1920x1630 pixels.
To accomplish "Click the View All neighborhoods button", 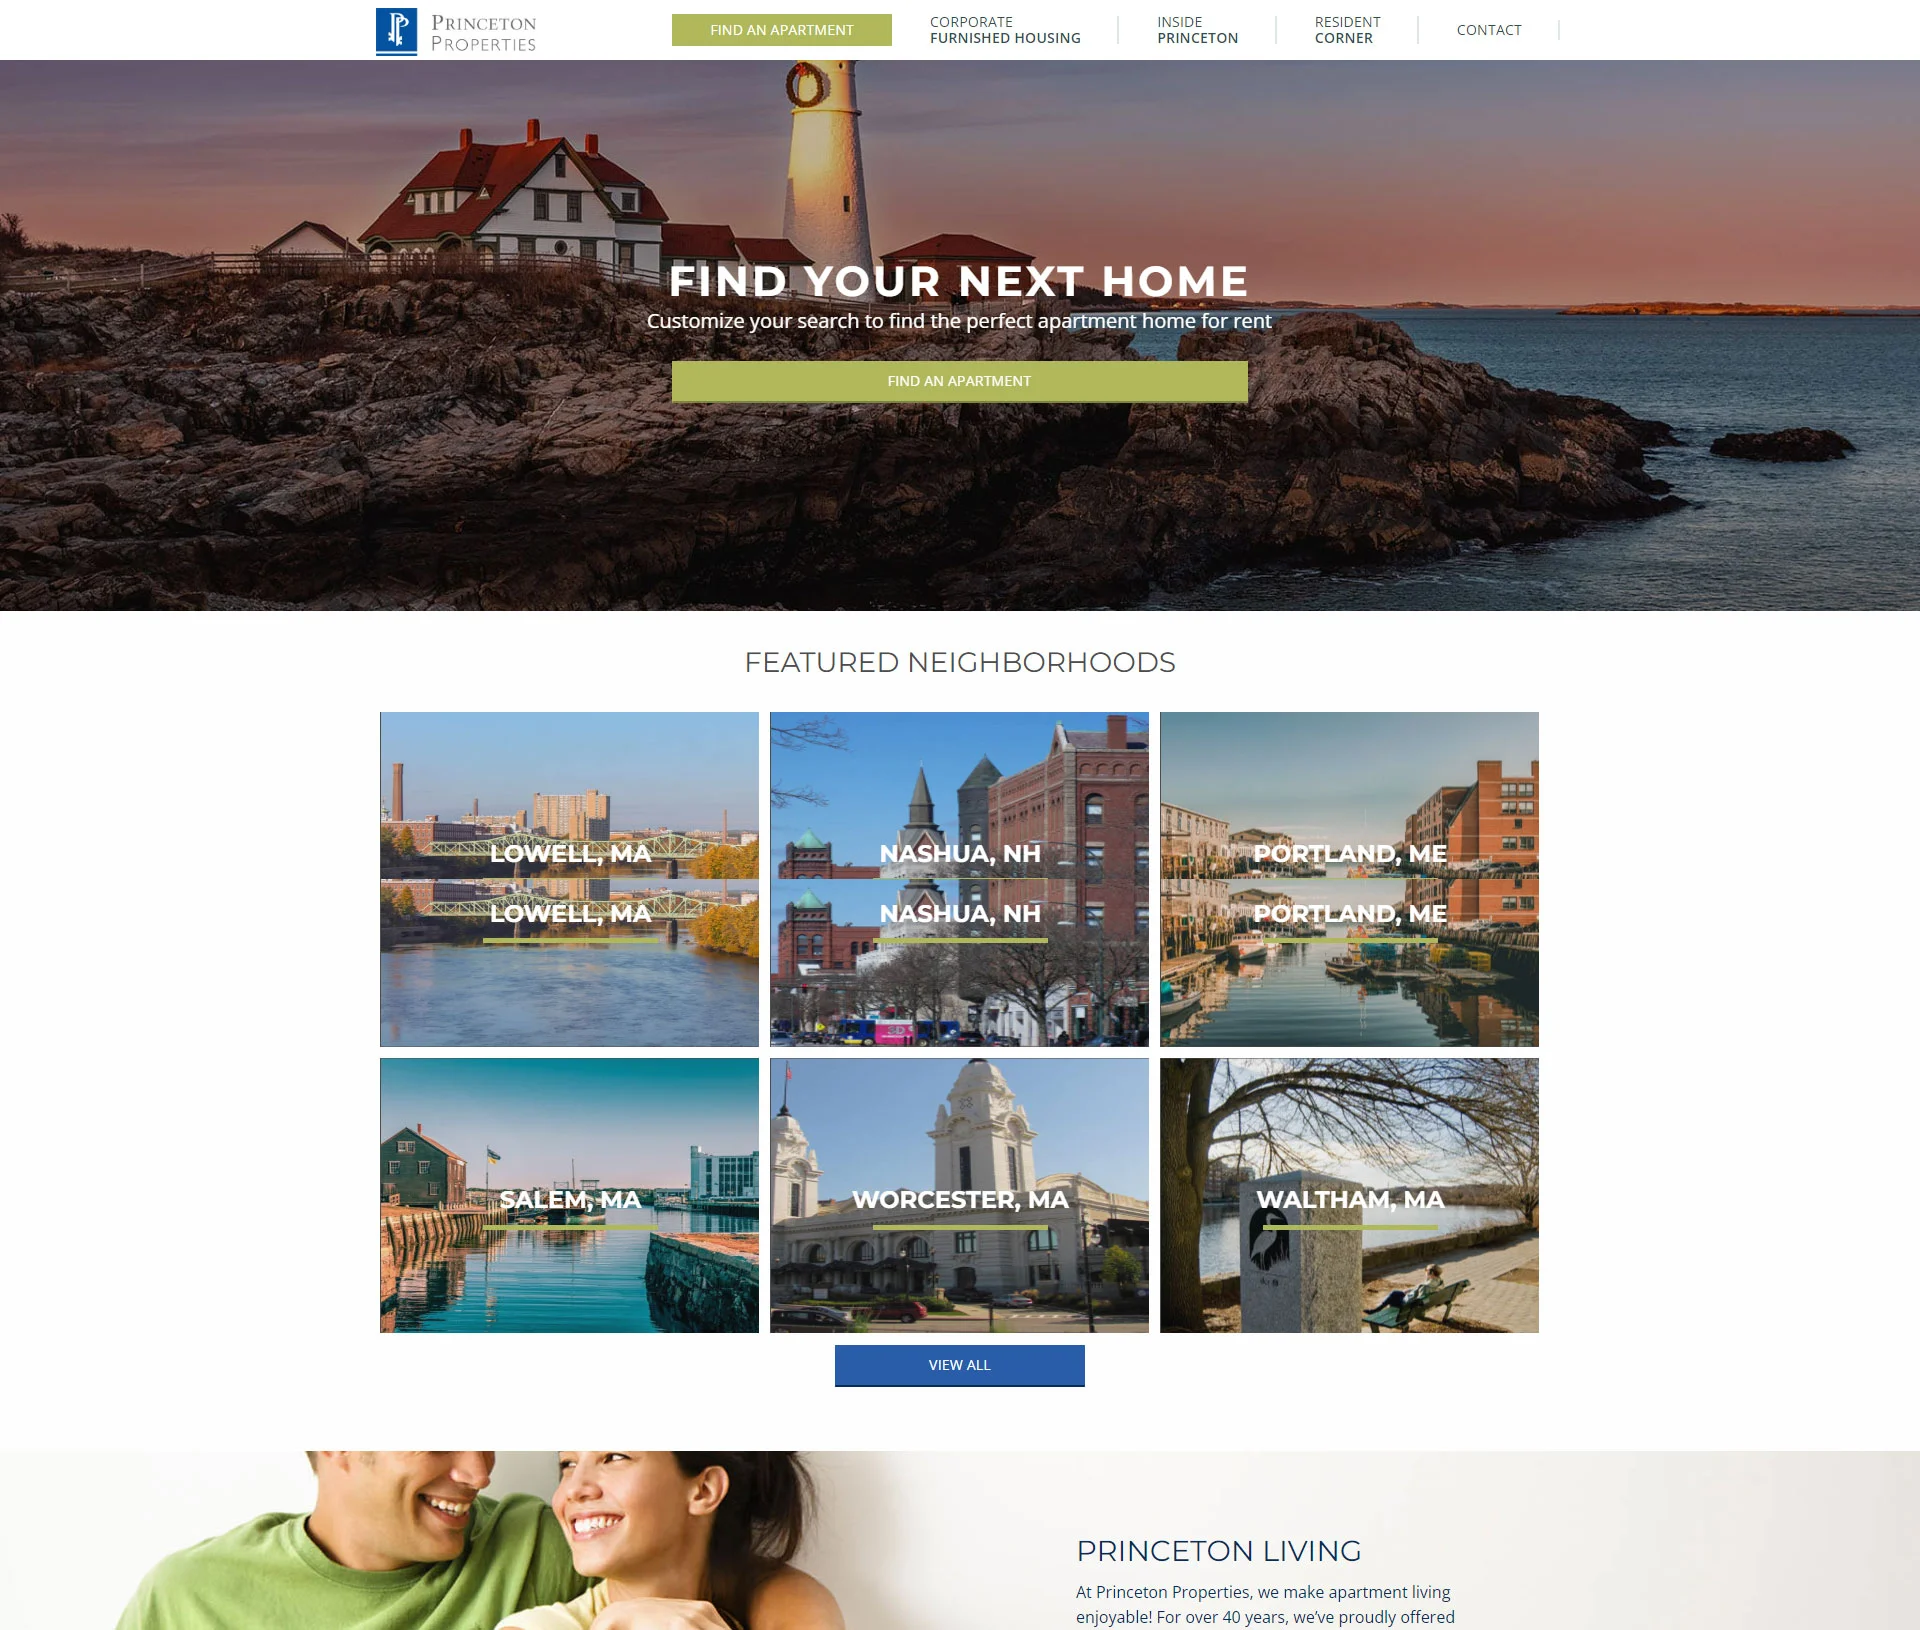I will point(958,1363).
